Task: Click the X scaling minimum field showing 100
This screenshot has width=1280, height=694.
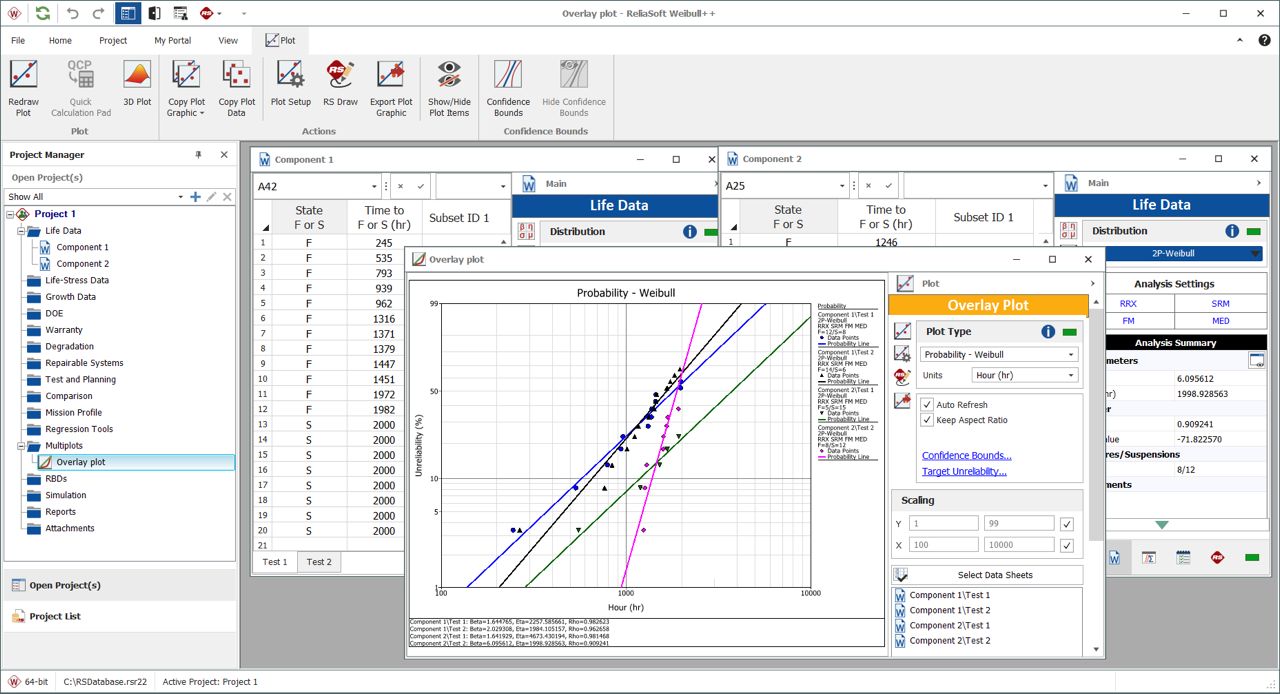Action: 943,545
